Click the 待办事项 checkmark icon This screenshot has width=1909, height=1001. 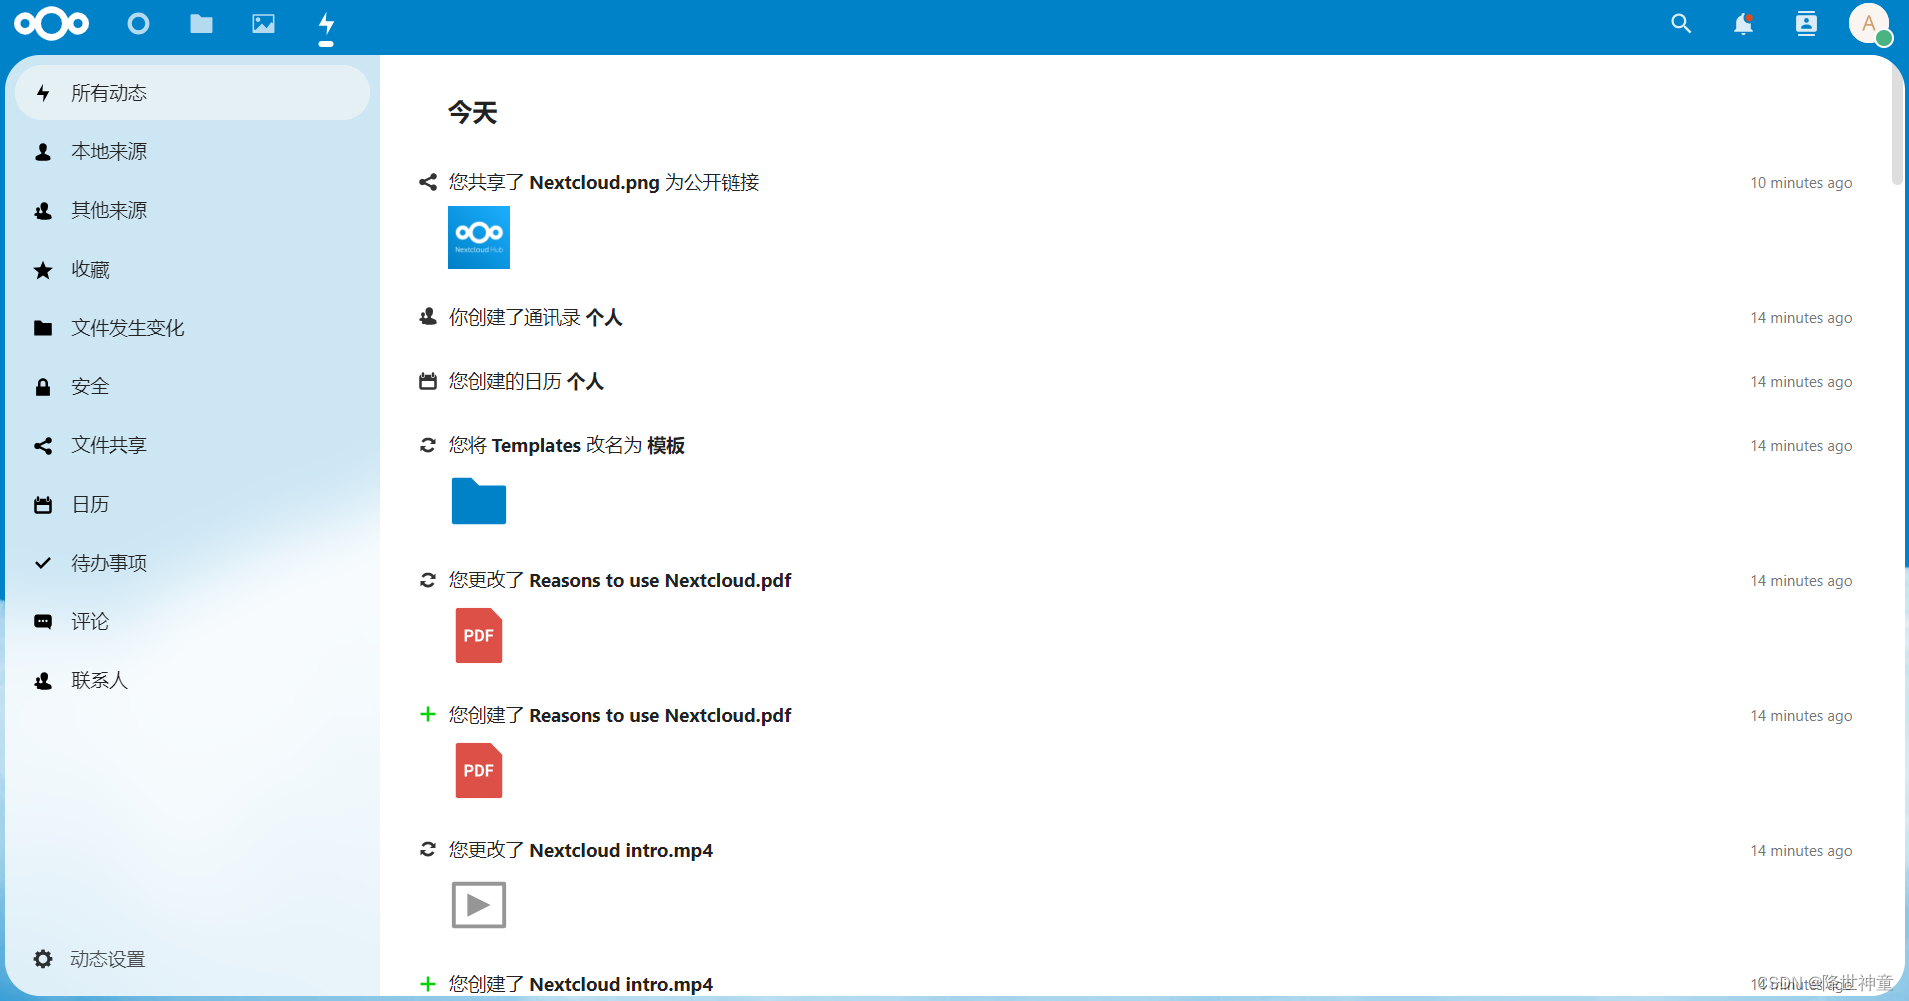pyautogui.click(x=43, y=563)
